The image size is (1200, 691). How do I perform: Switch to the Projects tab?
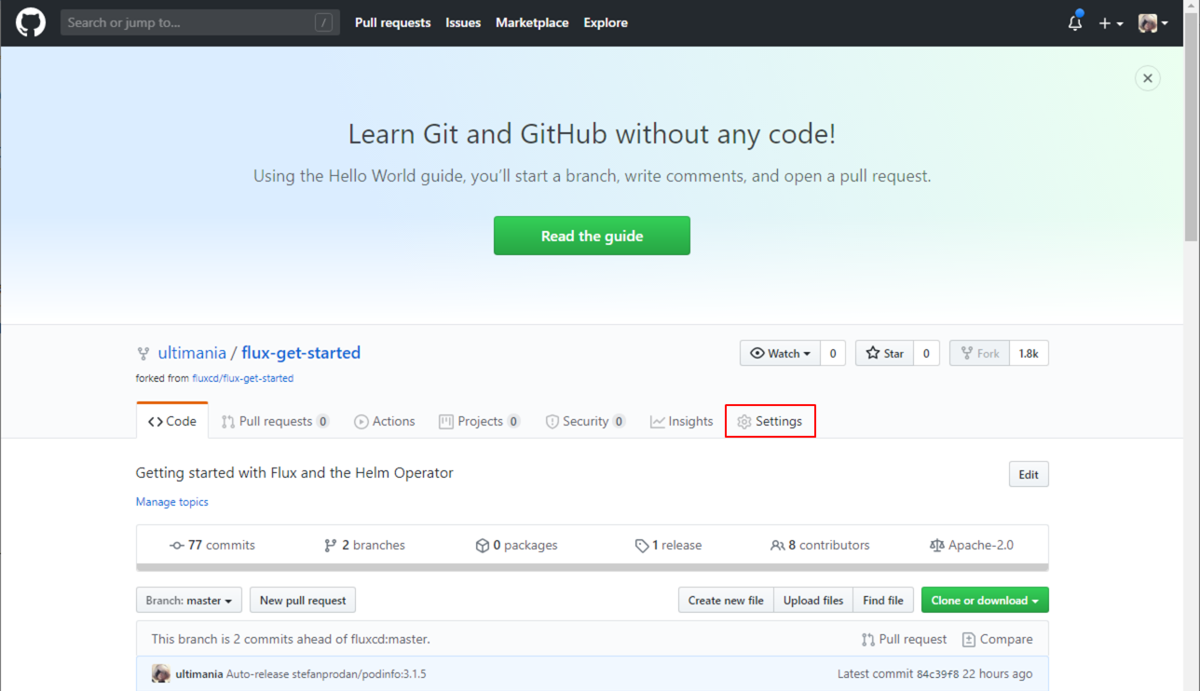click(479, 421)
